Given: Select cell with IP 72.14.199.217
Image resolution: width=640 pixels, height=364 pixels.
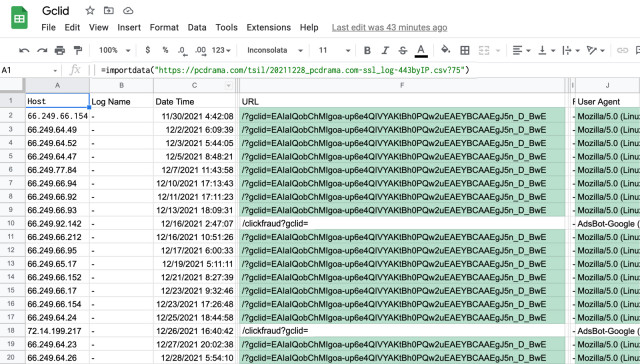Looking at the screenshot, I should pyautogui.click(x=58, y=331).
